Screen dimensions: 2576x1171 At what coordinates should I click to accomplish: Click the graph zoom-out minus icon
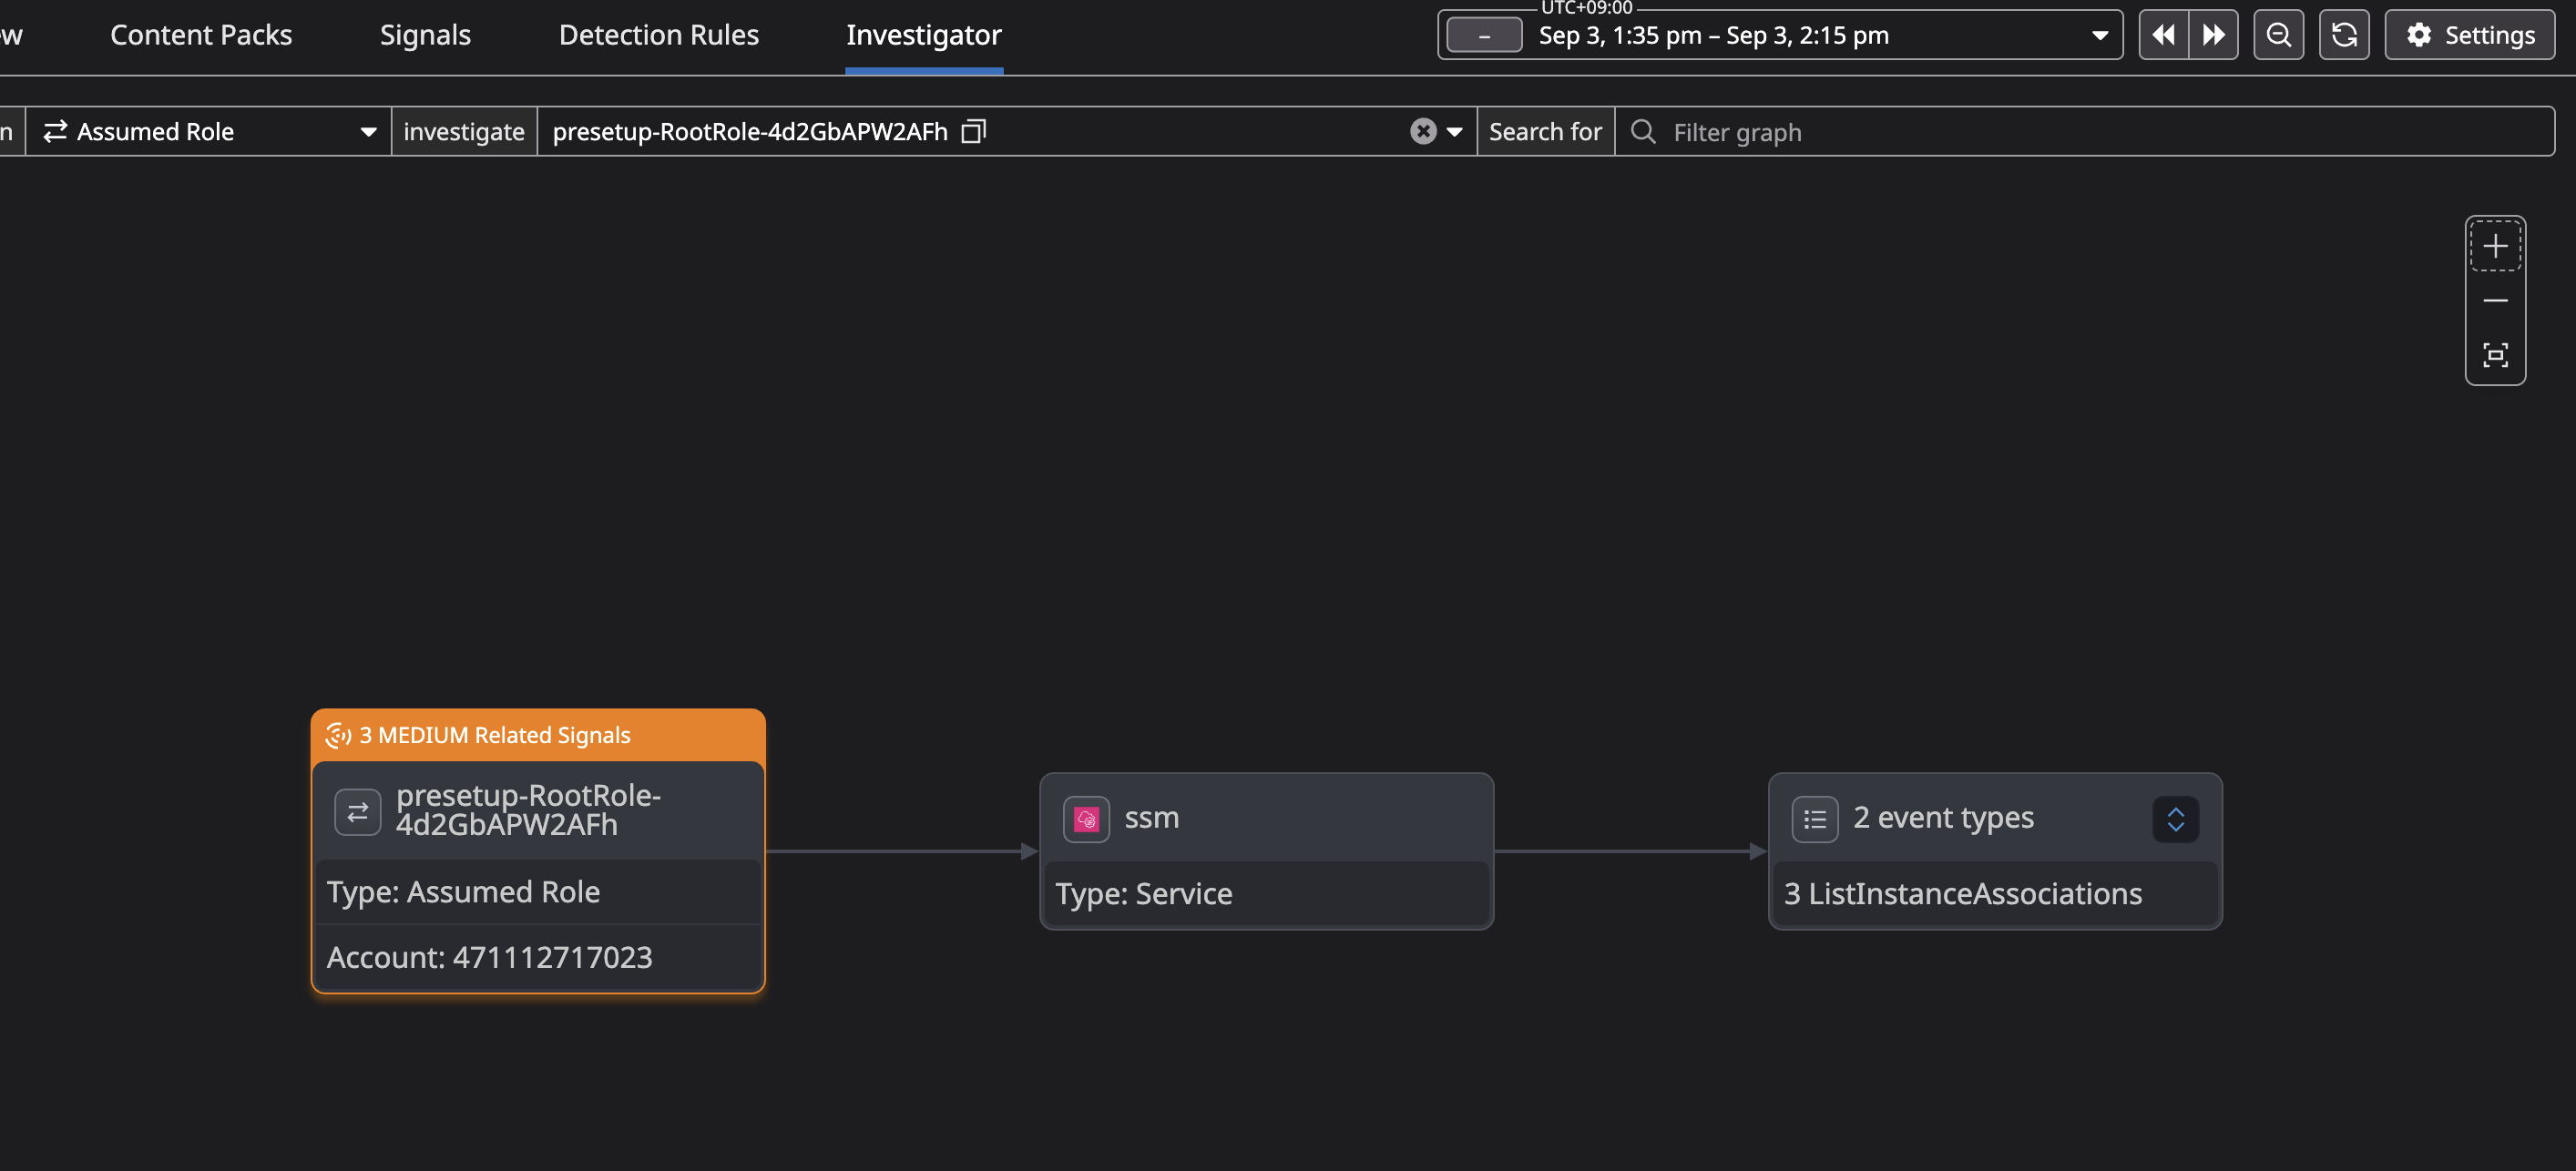[x=2494, y=301]
